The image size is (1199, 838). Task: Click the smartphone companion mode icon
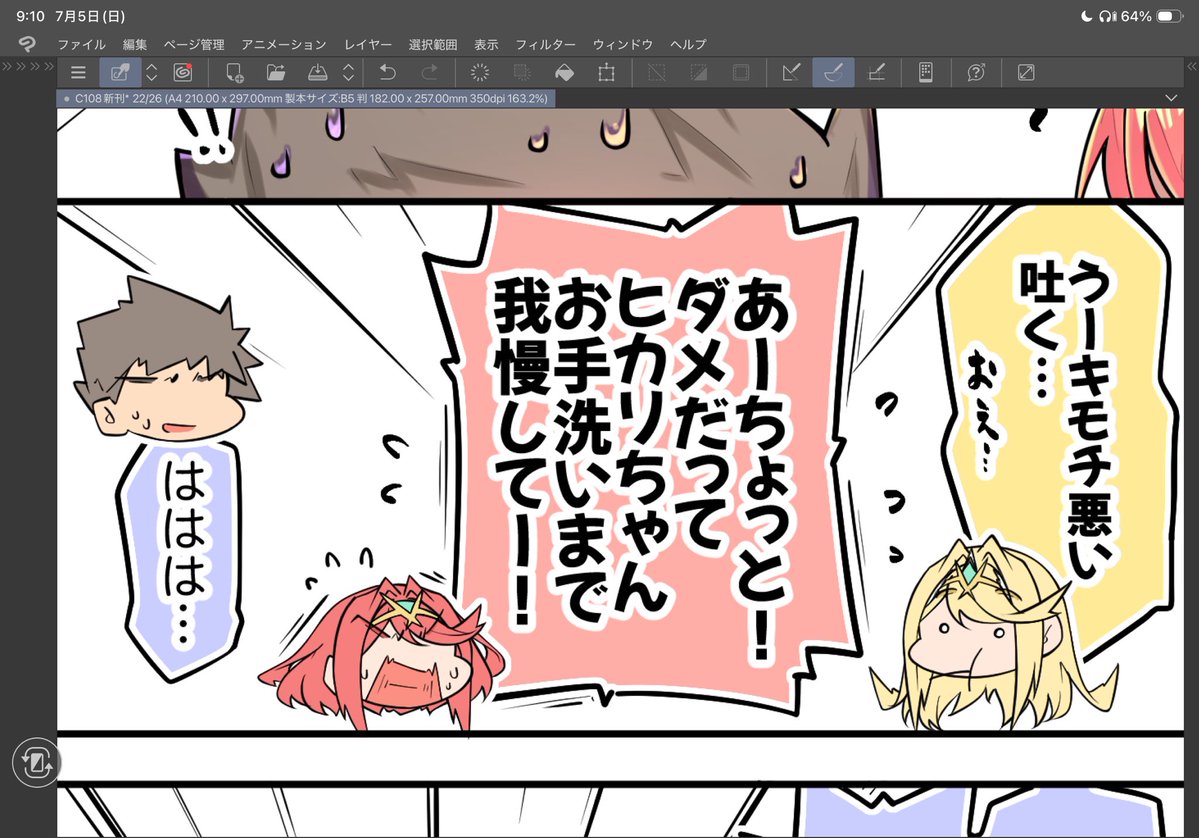pyautogui.click(x=926, y=73)
